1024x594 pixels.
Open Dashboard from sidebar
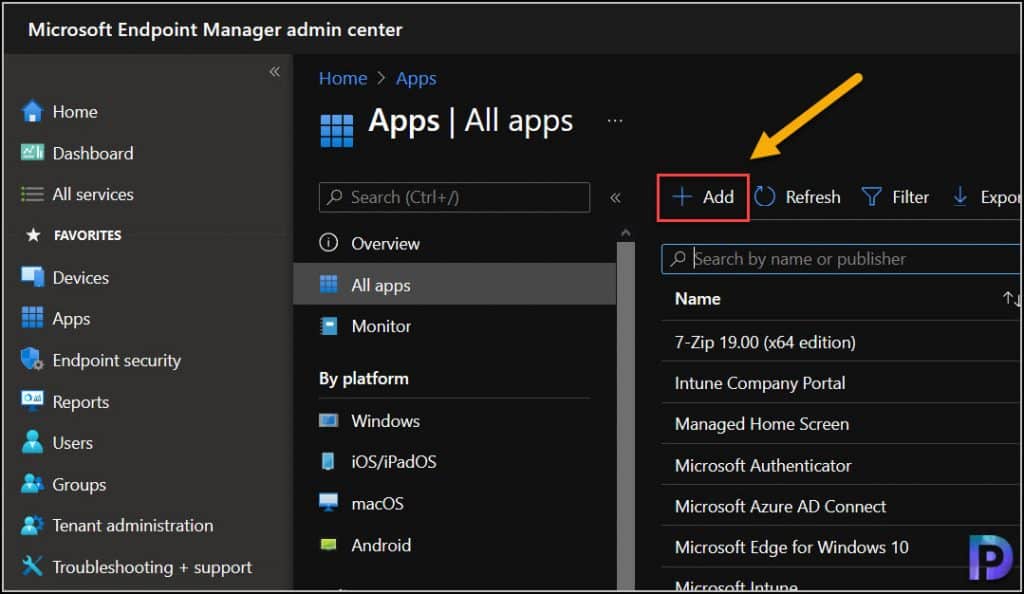[93, 153]
